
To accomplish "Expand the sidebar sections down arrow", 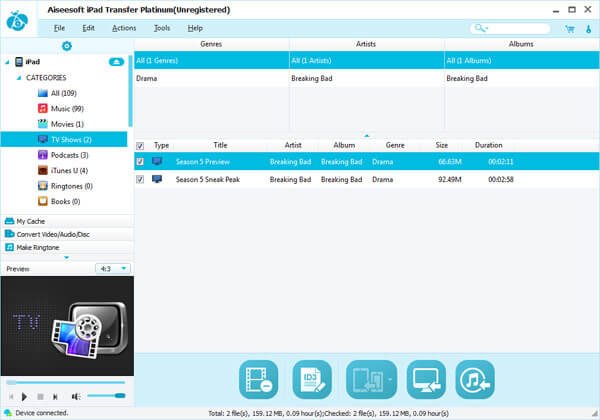I will pos(67,257).
